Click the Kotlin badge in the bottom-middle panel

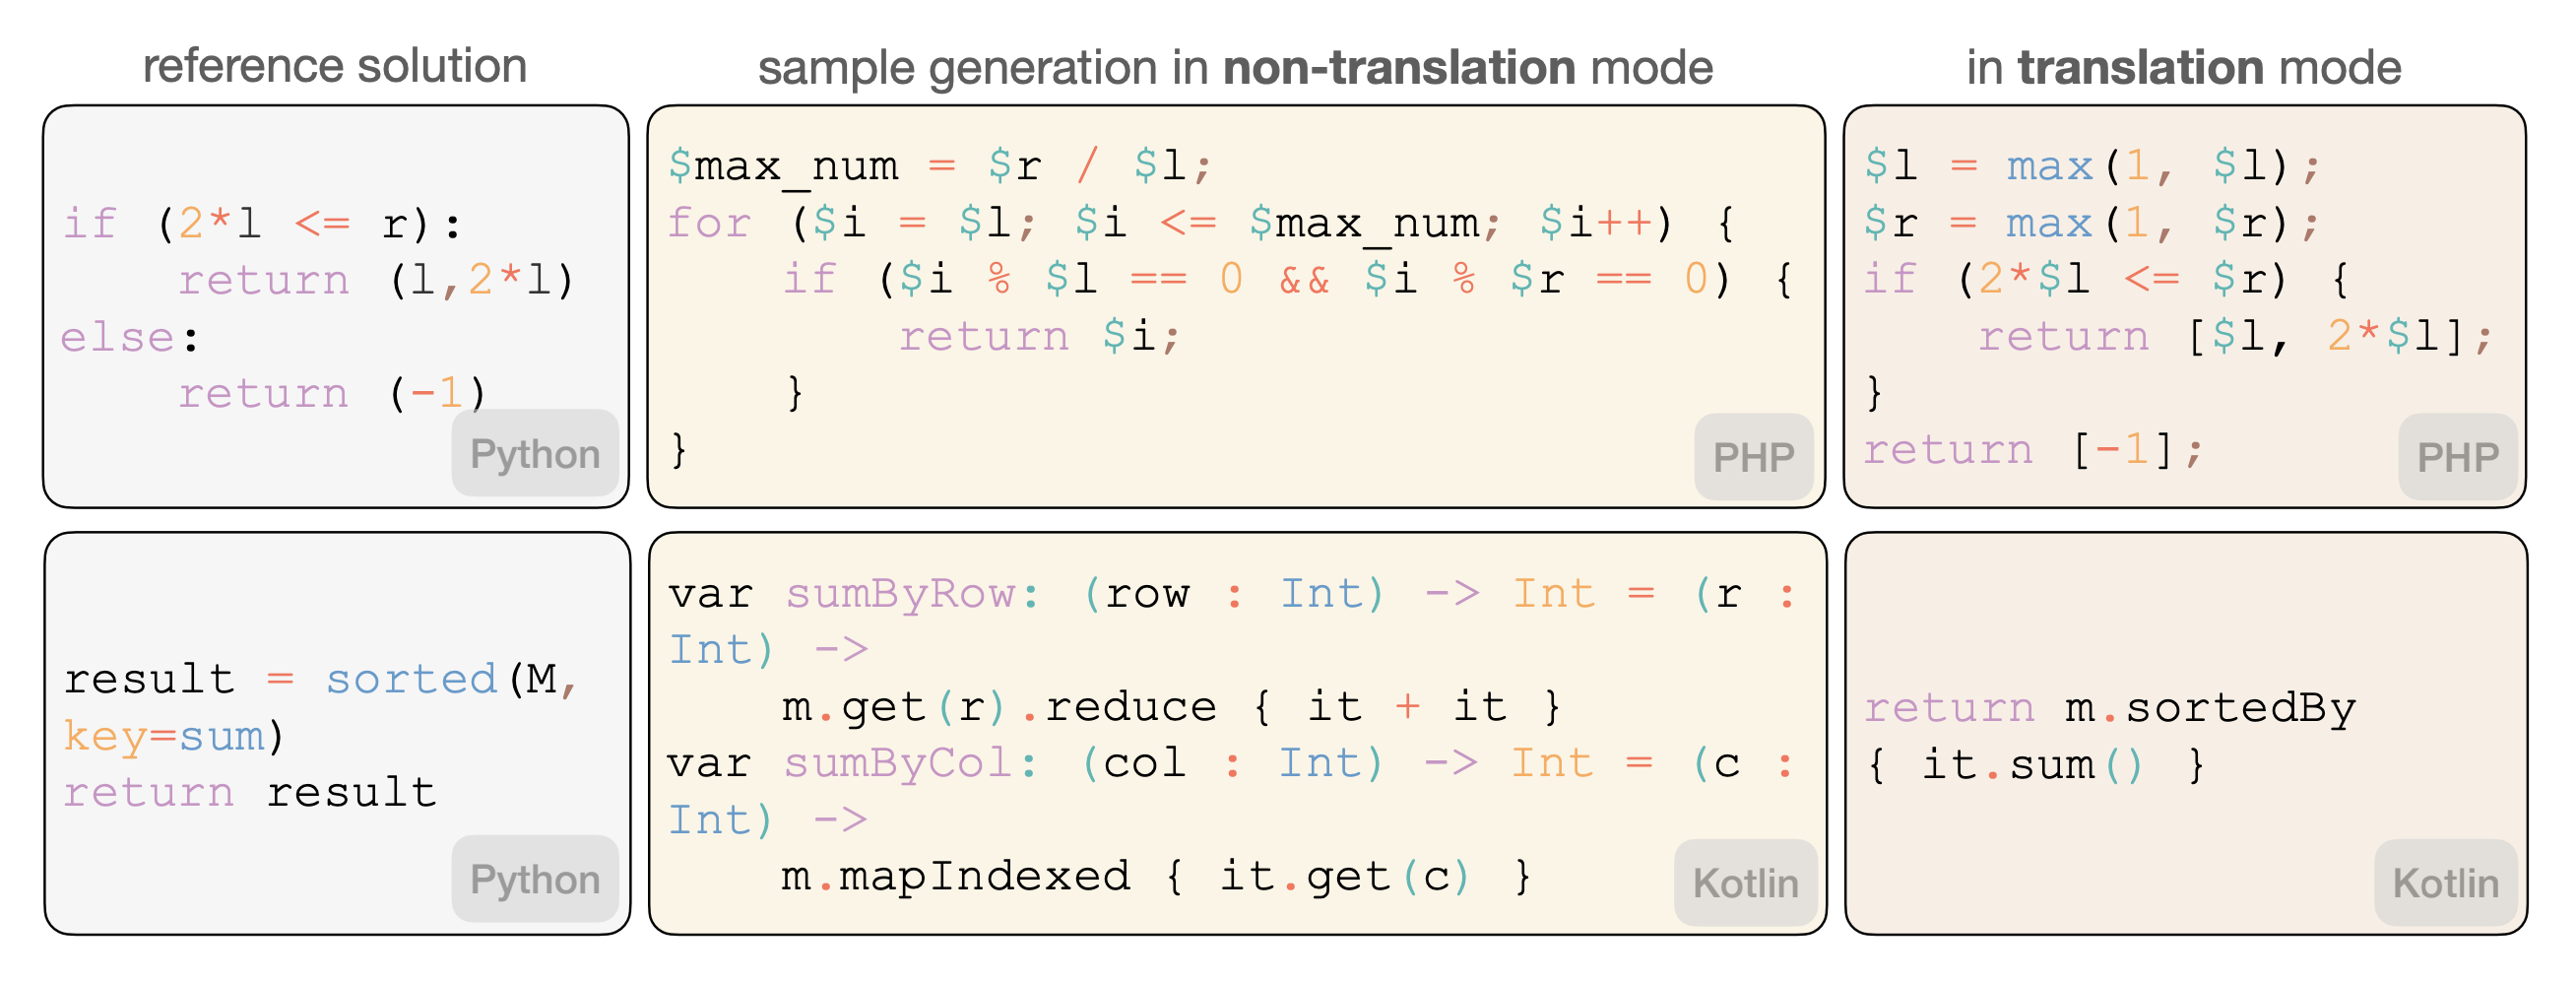(x=1745, y=883)
